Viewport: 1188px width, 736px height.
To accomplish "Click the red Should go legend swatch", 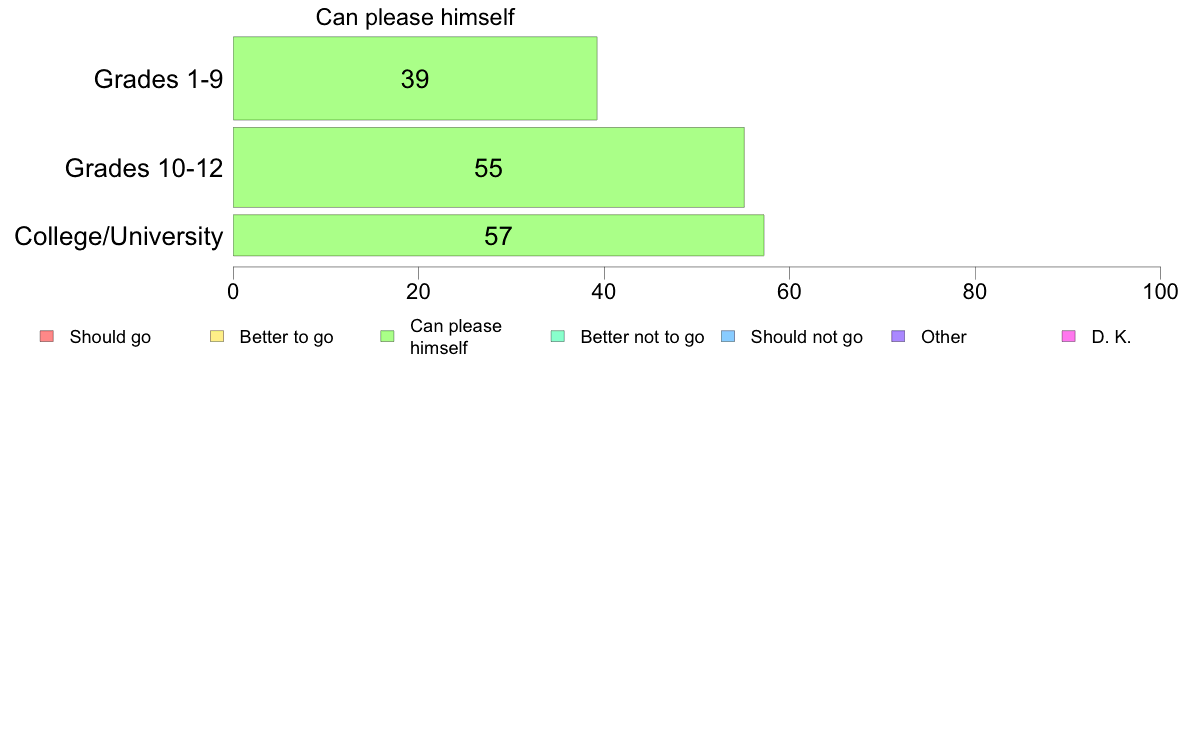I will [x=47, y=337].
